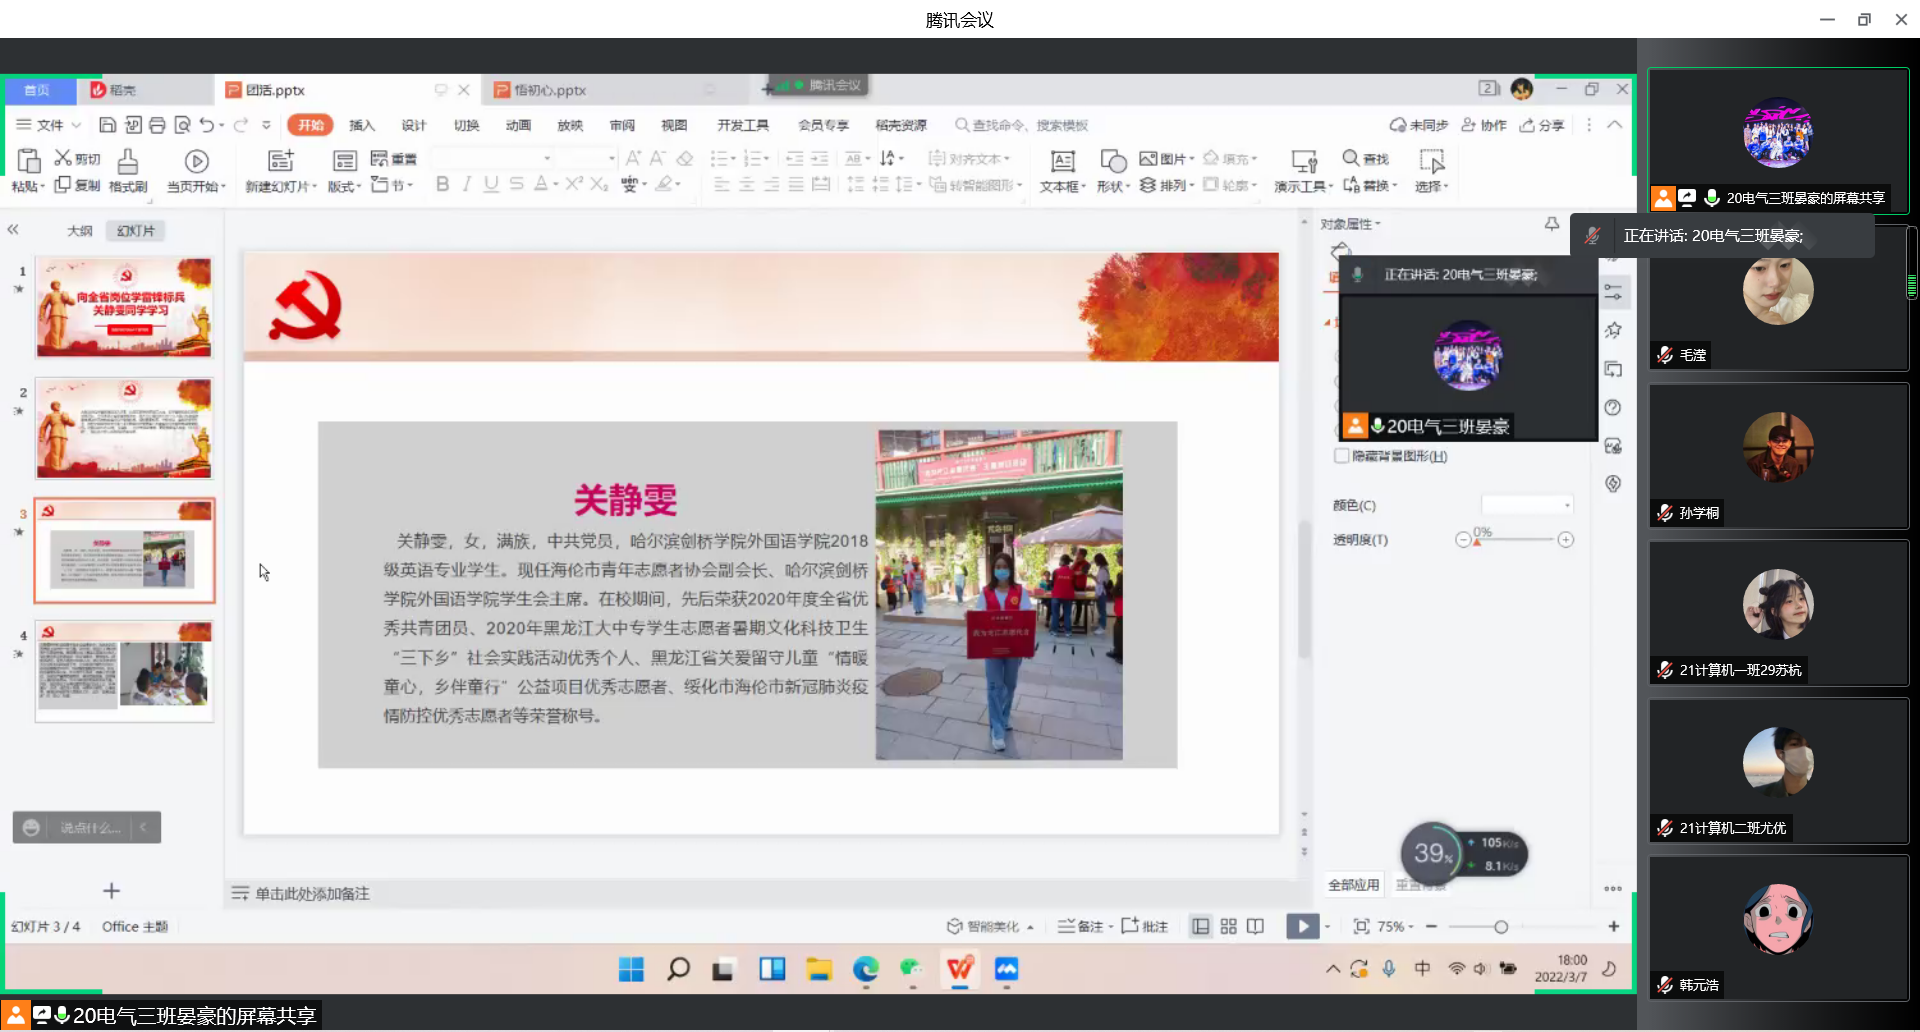Expand the Object Properties panel dropdown
Image resolution: width=1920 pixels, height=1032 pixels.
[1351, 224]
